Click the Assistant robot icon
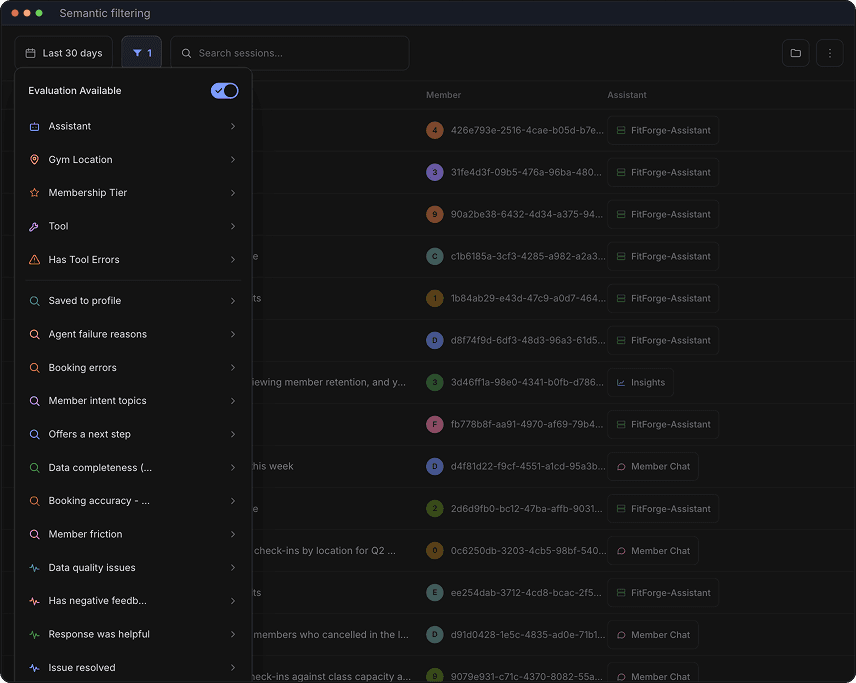Image resolution: width=856 pixels, height=683 pixels. pos(34,127)
